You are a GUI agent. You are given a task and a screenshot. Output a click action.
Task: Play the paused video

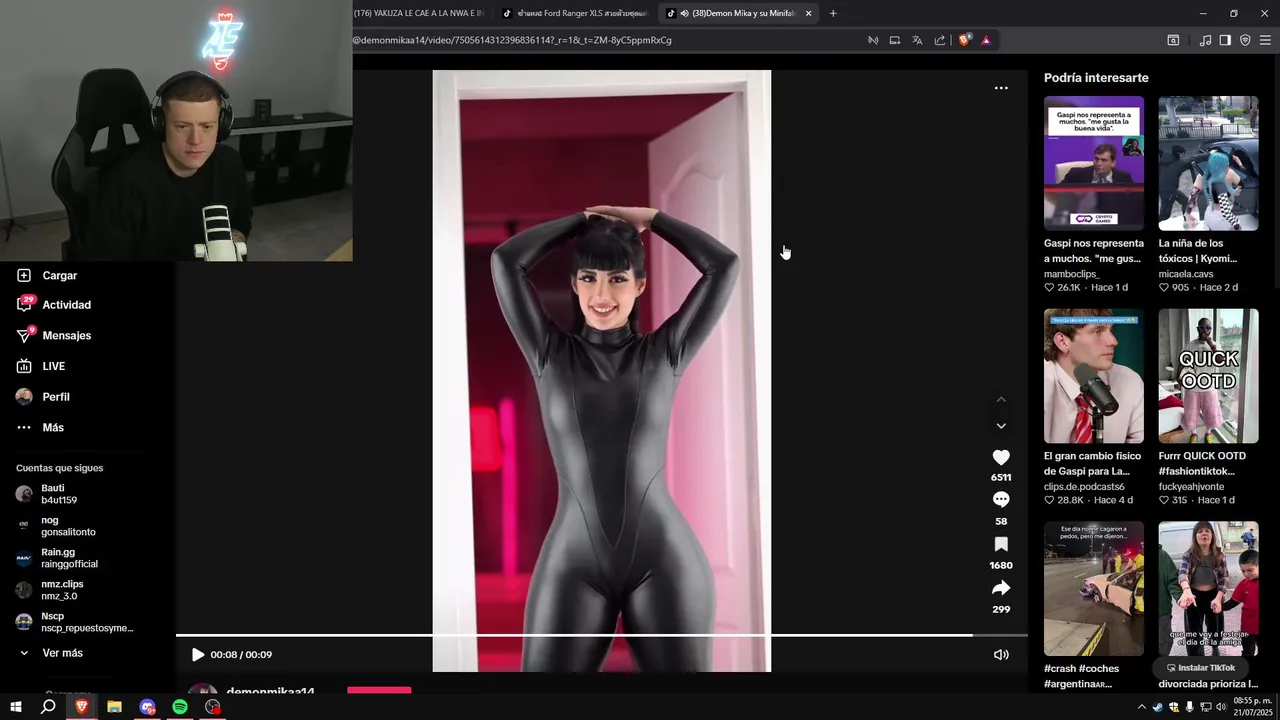[198, 655]
